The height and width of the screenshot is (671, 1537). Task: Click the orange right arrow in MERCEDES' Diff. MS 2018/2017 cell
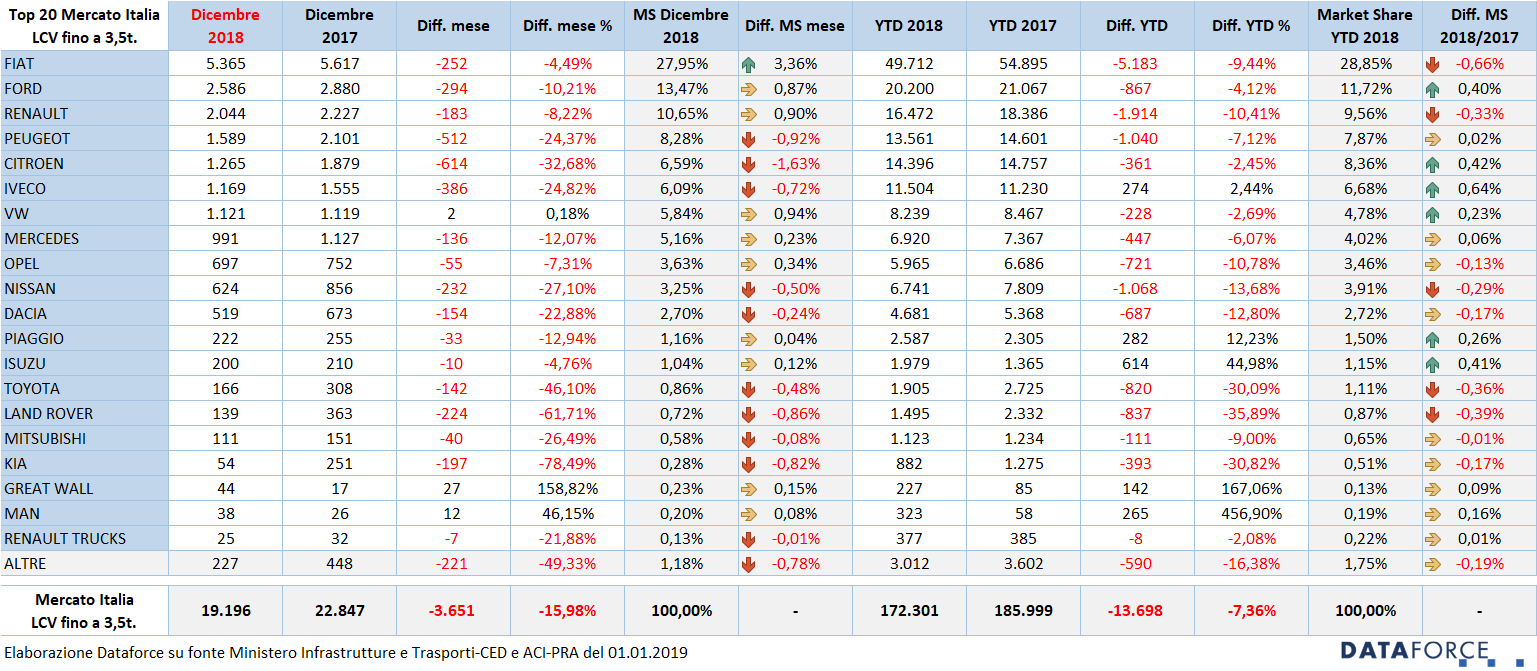tap(1433, 239)
